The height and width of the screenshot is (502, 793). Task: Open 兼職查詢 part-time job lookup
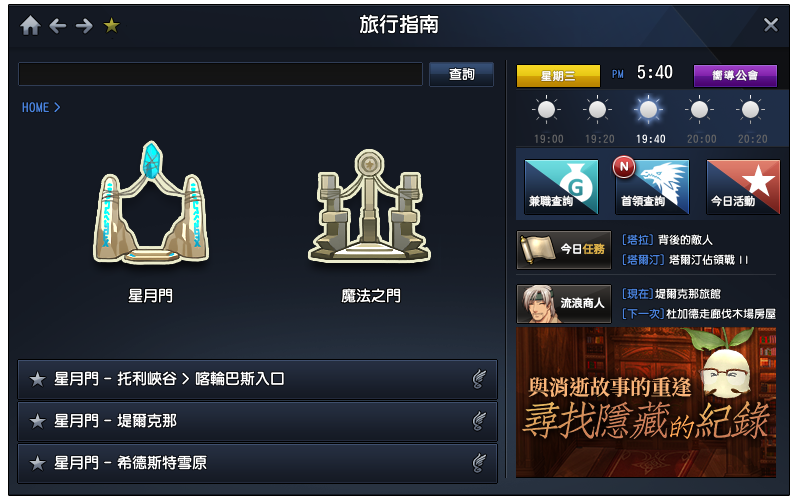point(561,187)
